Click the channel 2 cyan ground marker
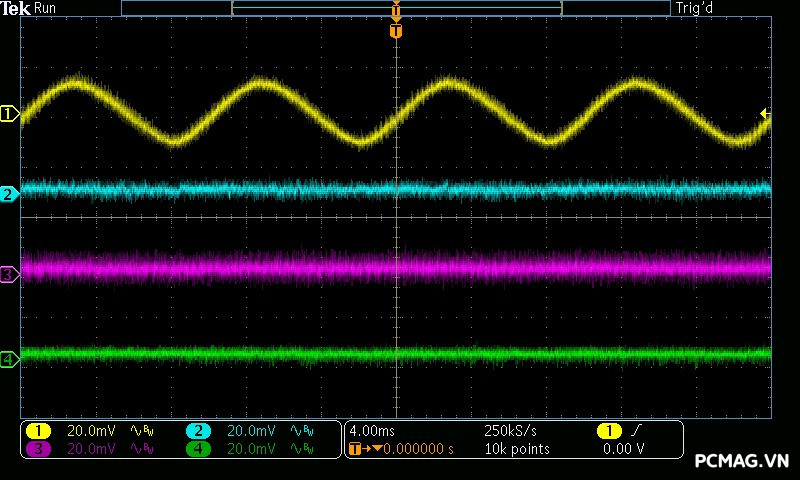Viewport: 800px width, 480px height. [x=10, y=194]
